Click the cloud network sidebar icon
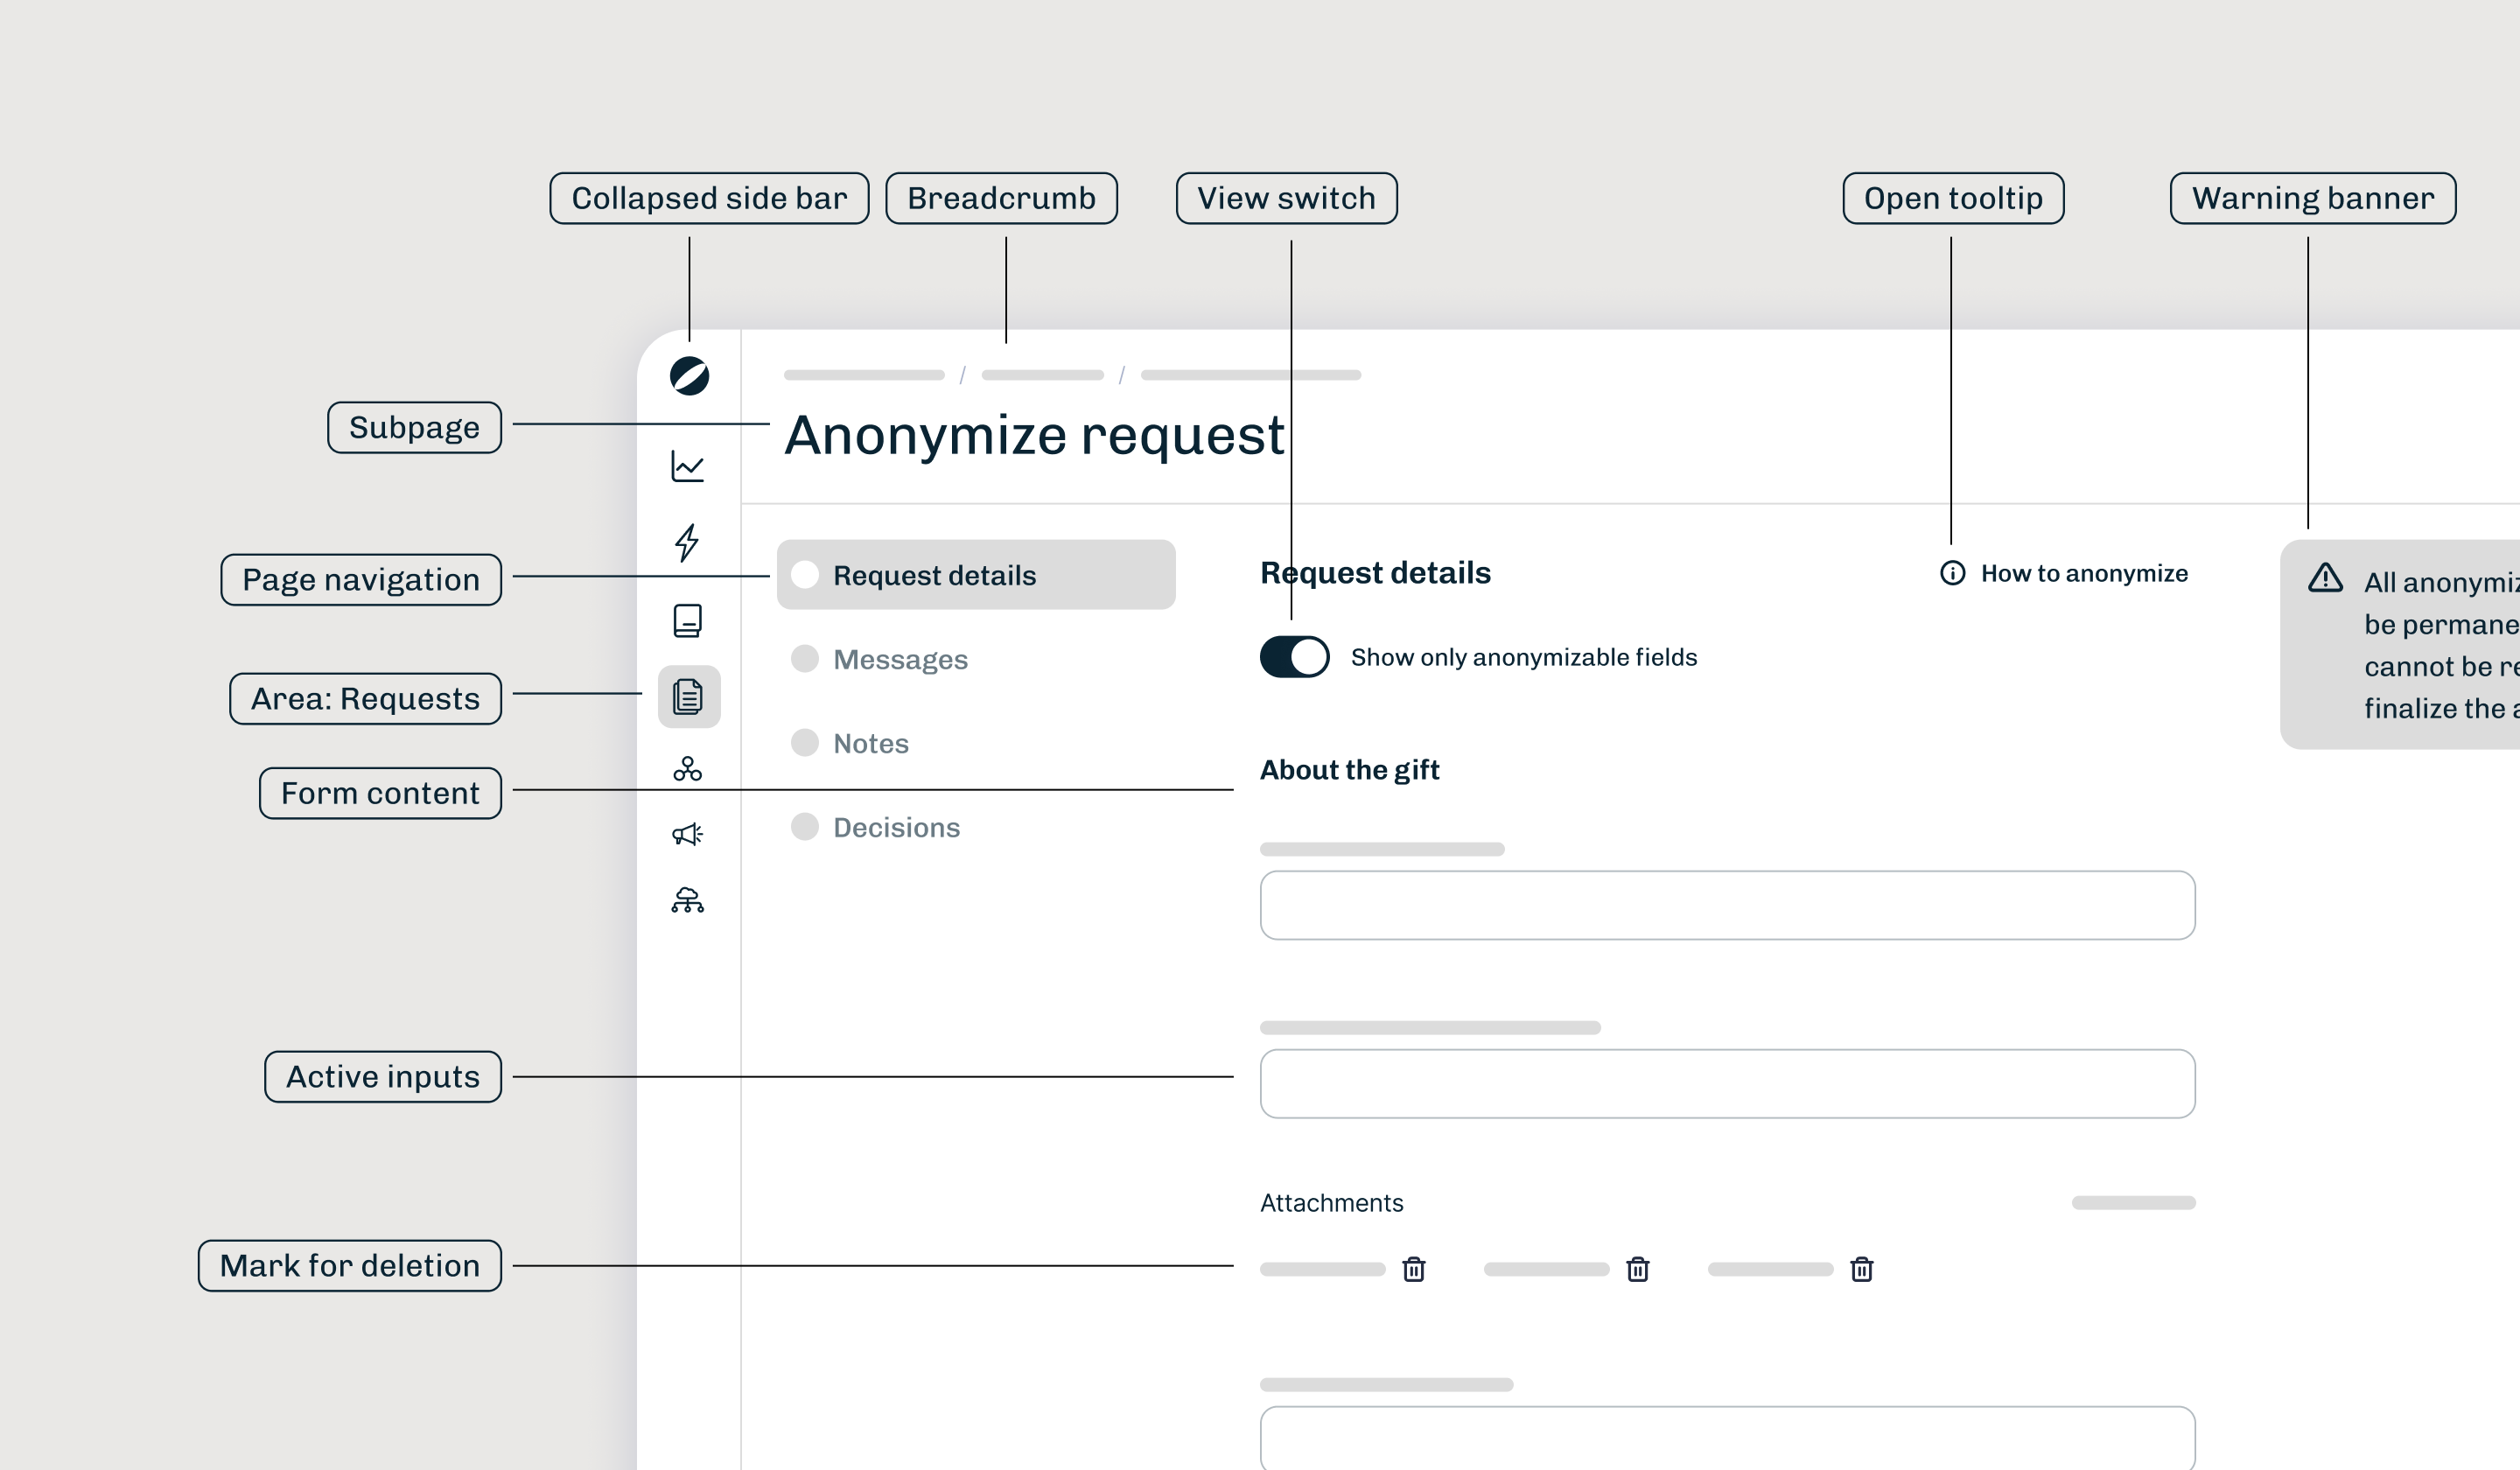This screenshot has width=2520, height=1470. (688, 900)
